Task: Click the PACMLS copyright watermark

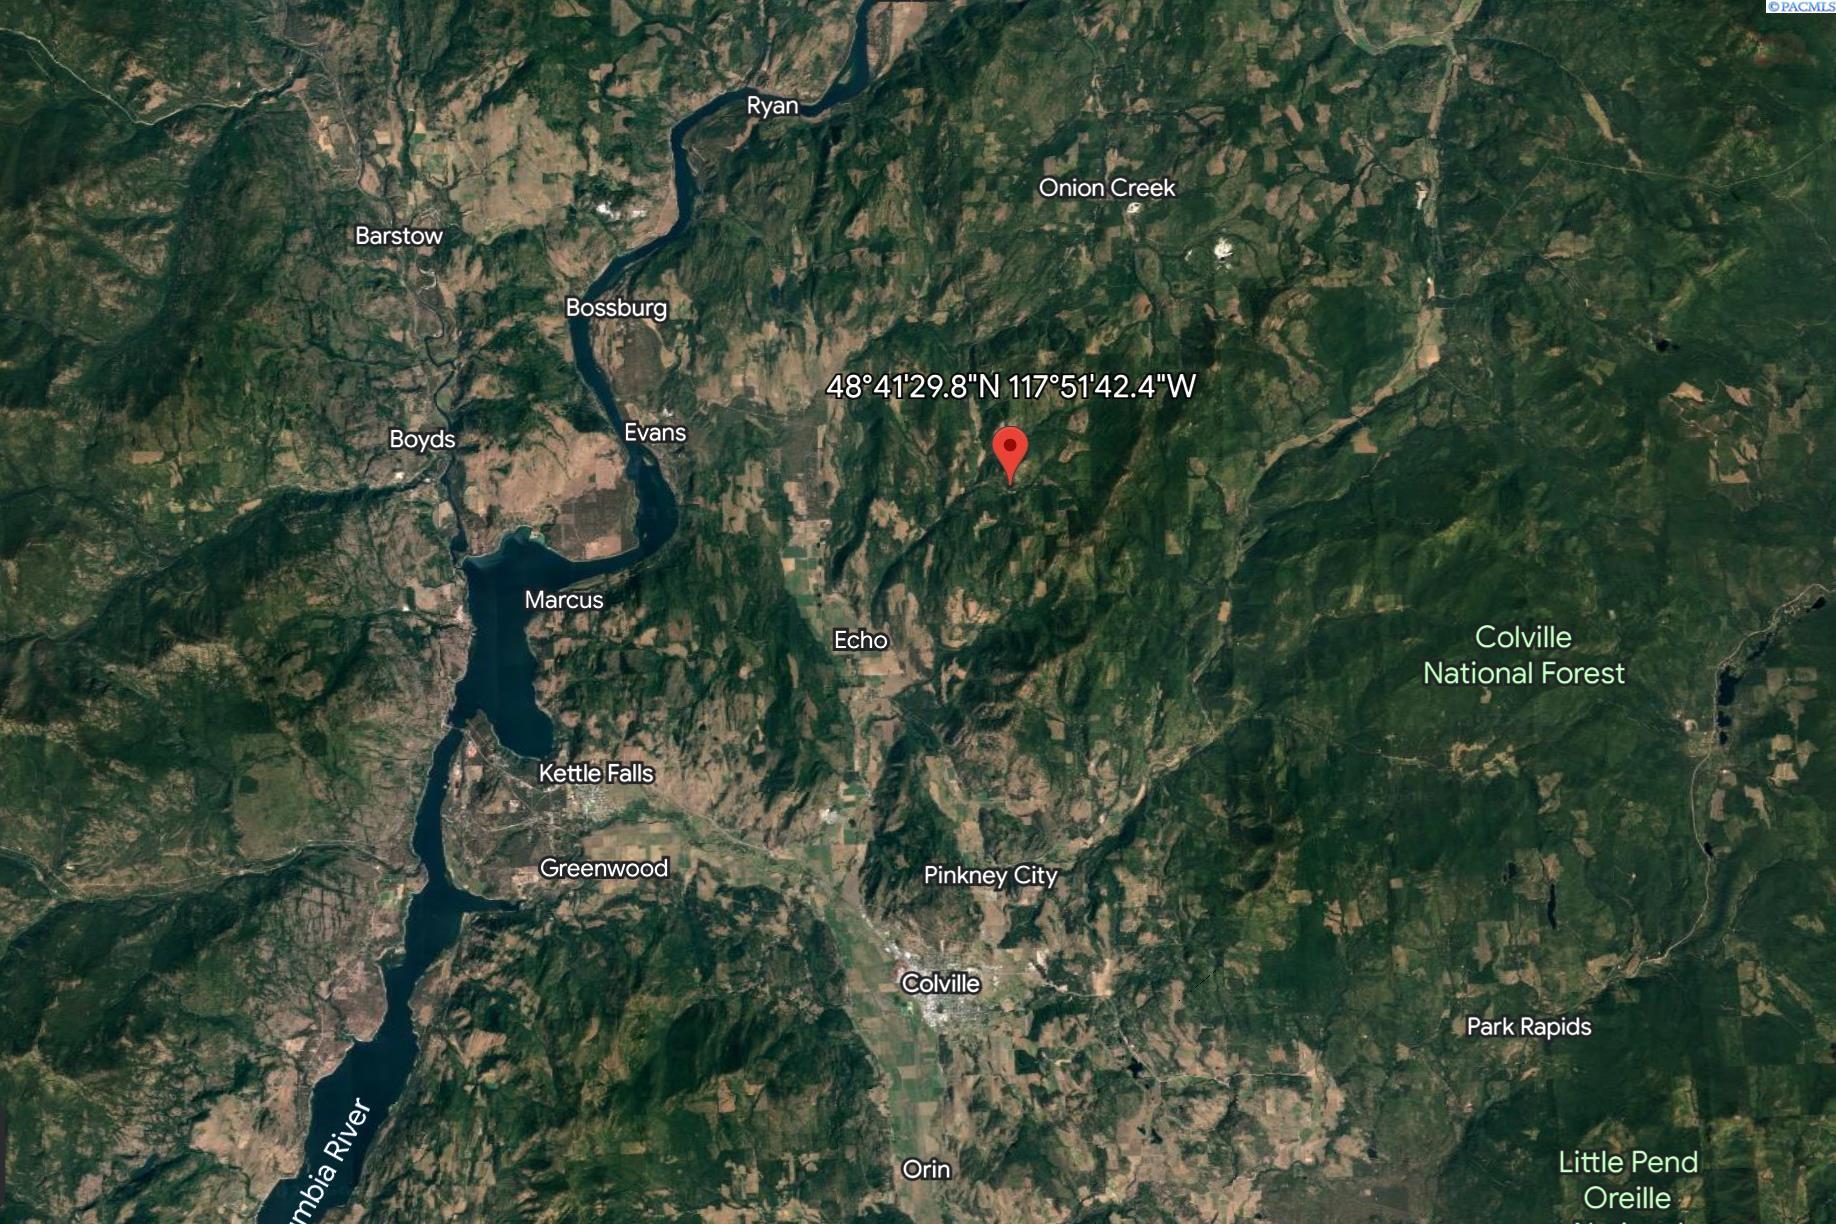Action: pos(1801,7)
